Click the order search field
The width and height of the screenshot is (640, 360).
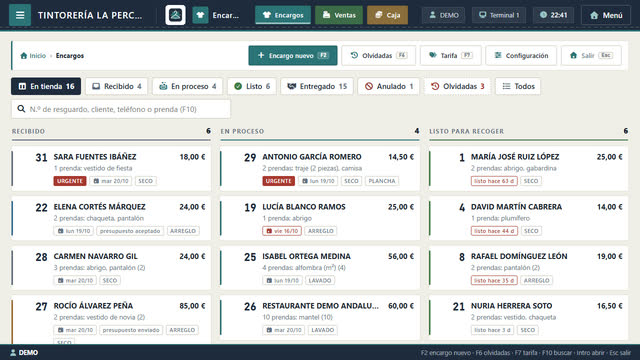(121, 109)
